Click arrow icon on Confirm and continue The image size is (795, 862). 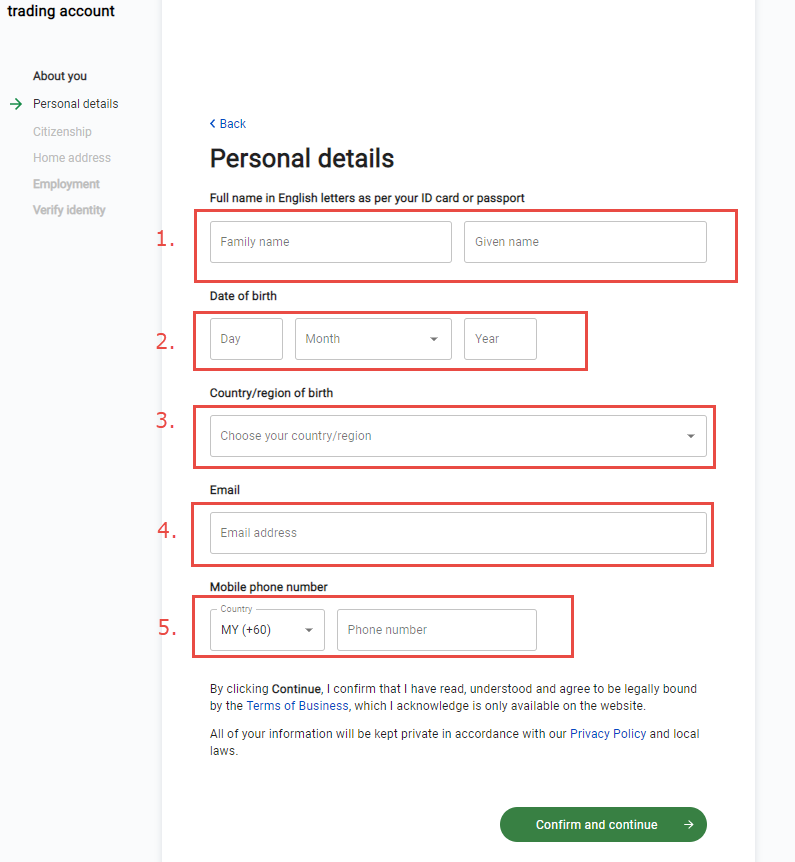(x=688, y=825)
